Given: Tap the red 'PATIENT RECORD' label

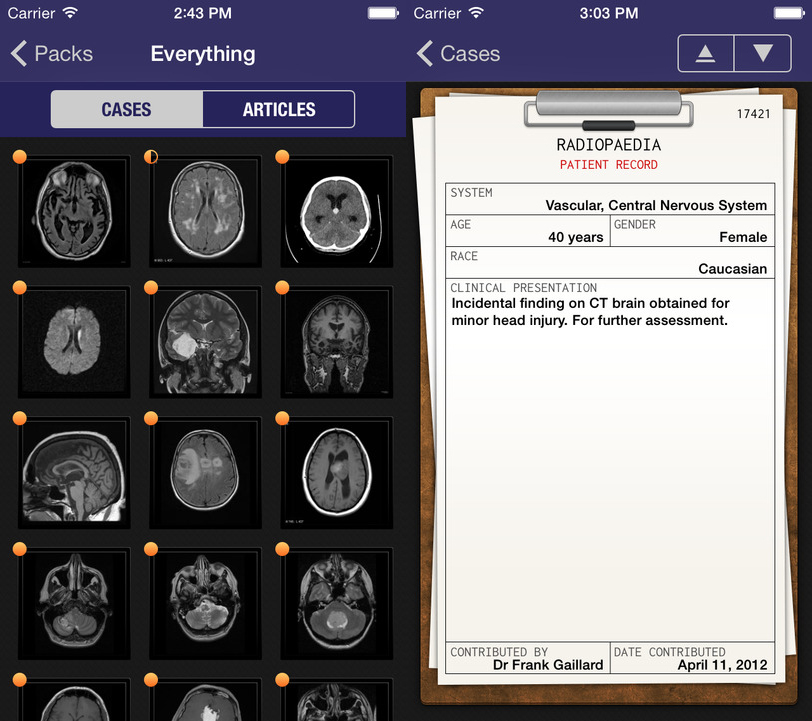Looking at the screenshot, I should 608,165.
